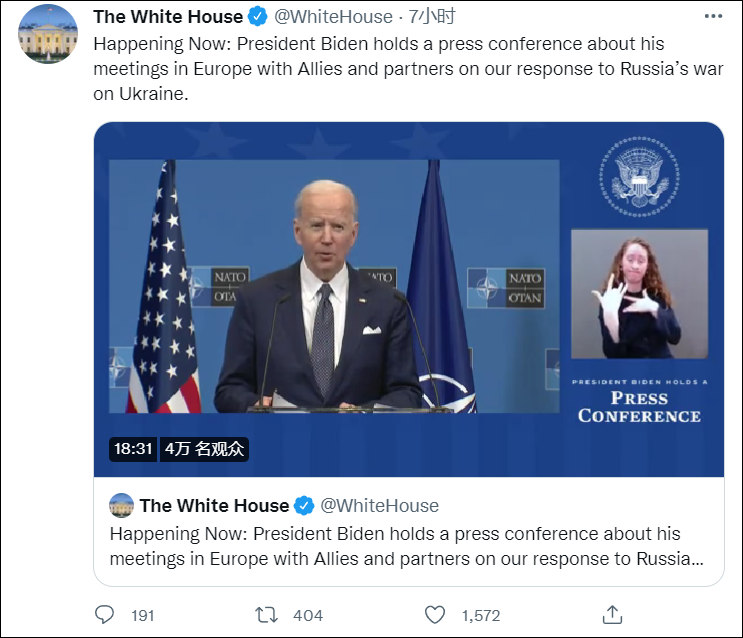Open The White House display name link
This screenshot has width=743, height=638.
[168, 17]
